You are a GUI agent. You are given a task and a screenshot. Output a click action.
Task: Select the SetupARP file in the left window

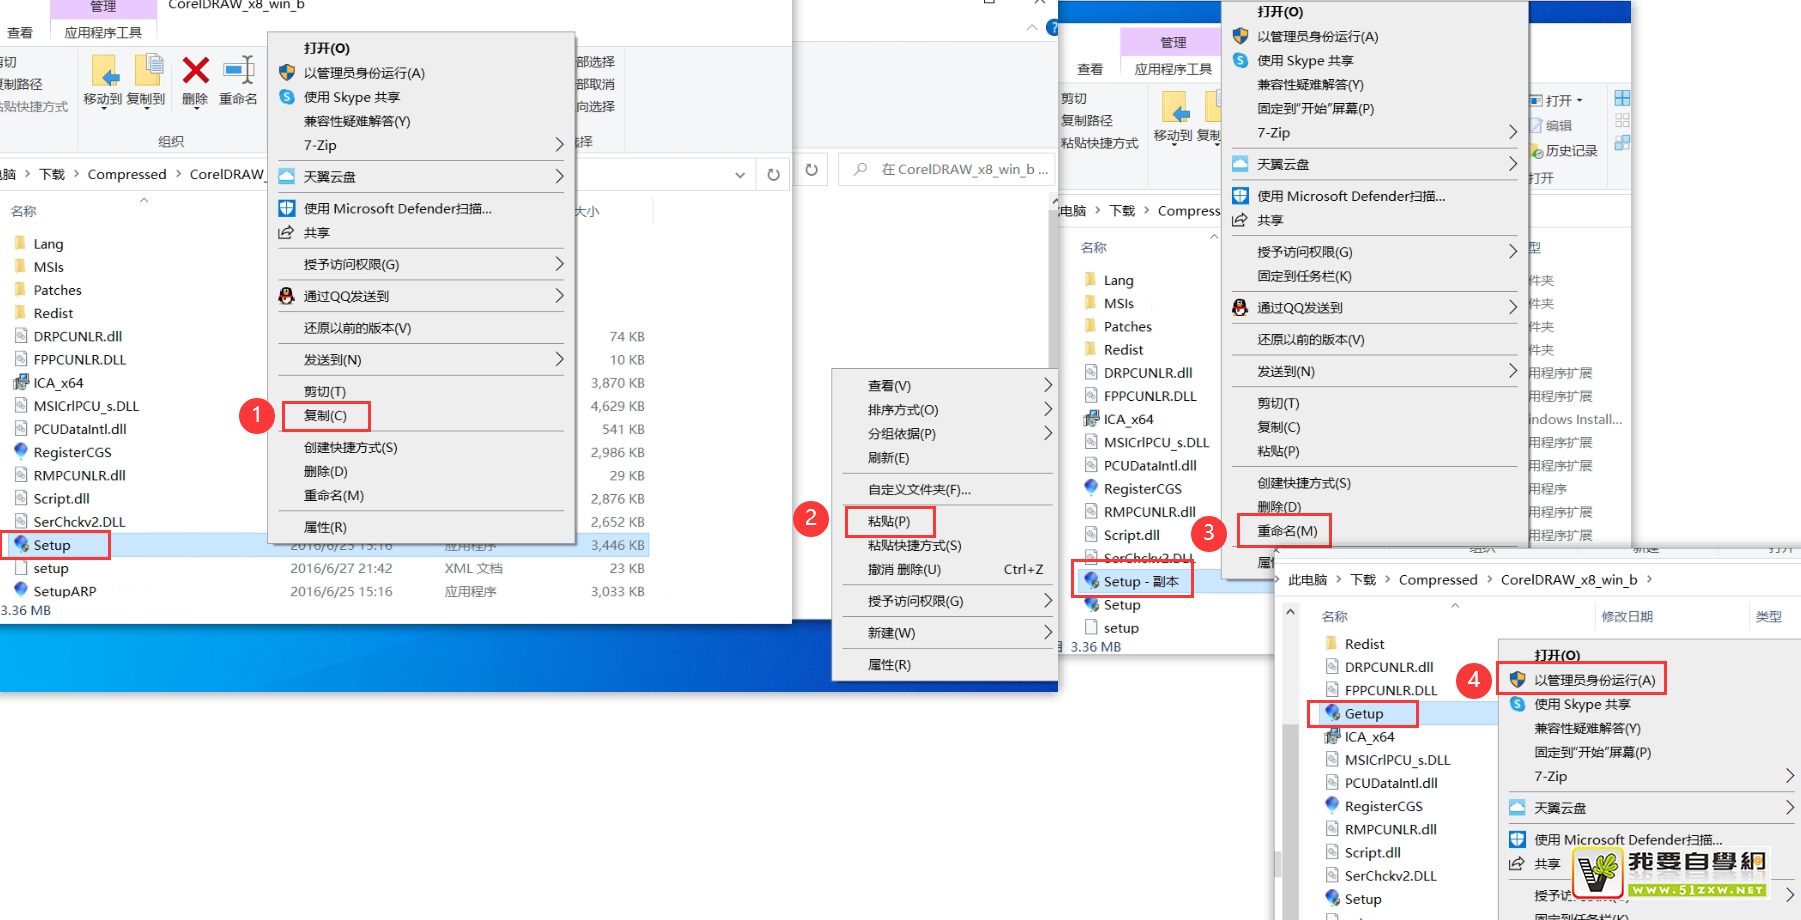[64, 591]
